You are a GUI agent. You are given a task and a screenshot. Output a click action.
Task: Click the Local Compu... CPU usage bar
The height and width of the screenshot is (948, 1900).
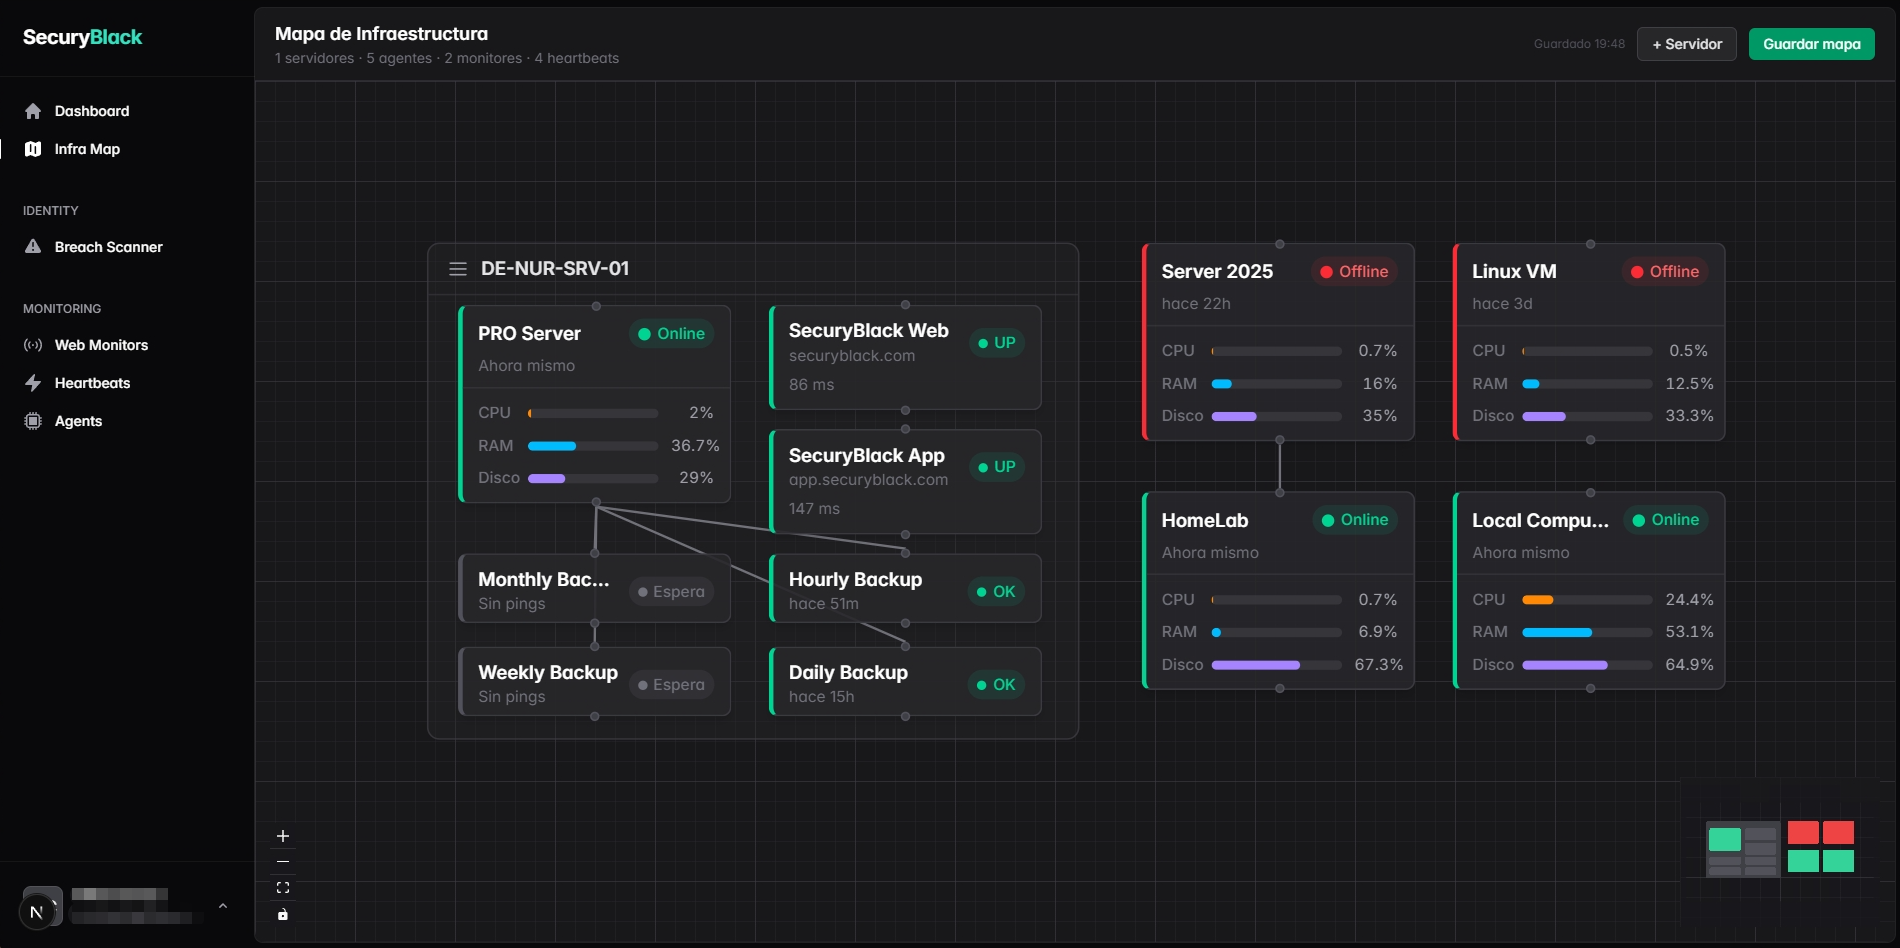click(x=1587, y=600)
